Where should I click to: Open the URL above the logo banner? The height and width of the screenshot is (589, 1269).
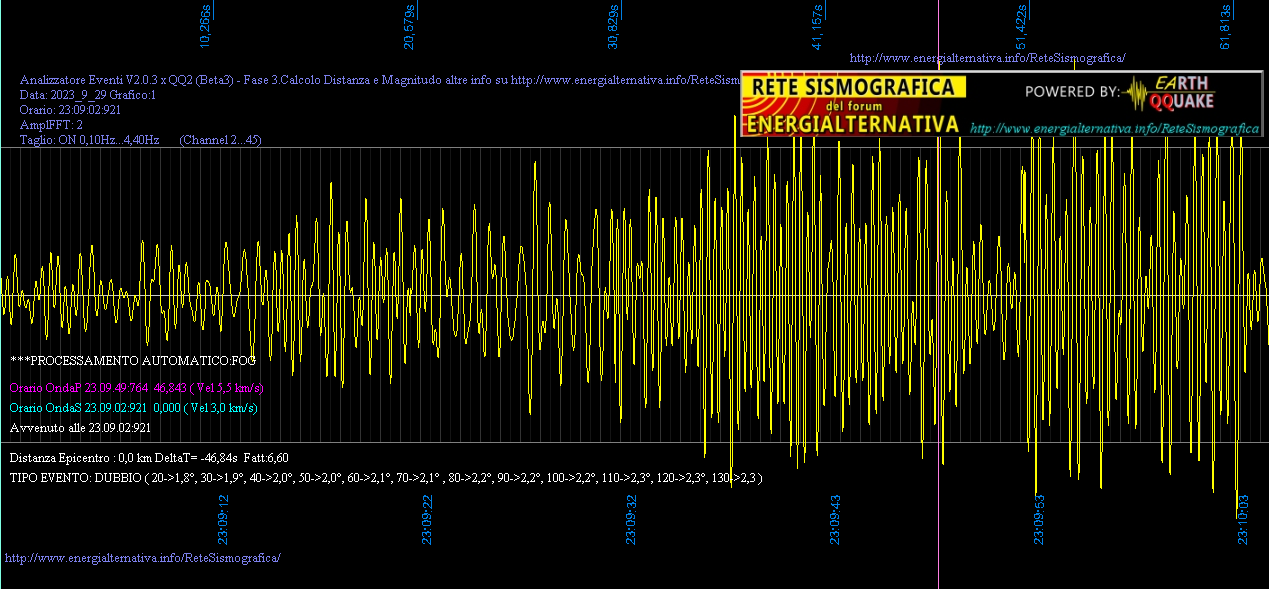(987, 58)
